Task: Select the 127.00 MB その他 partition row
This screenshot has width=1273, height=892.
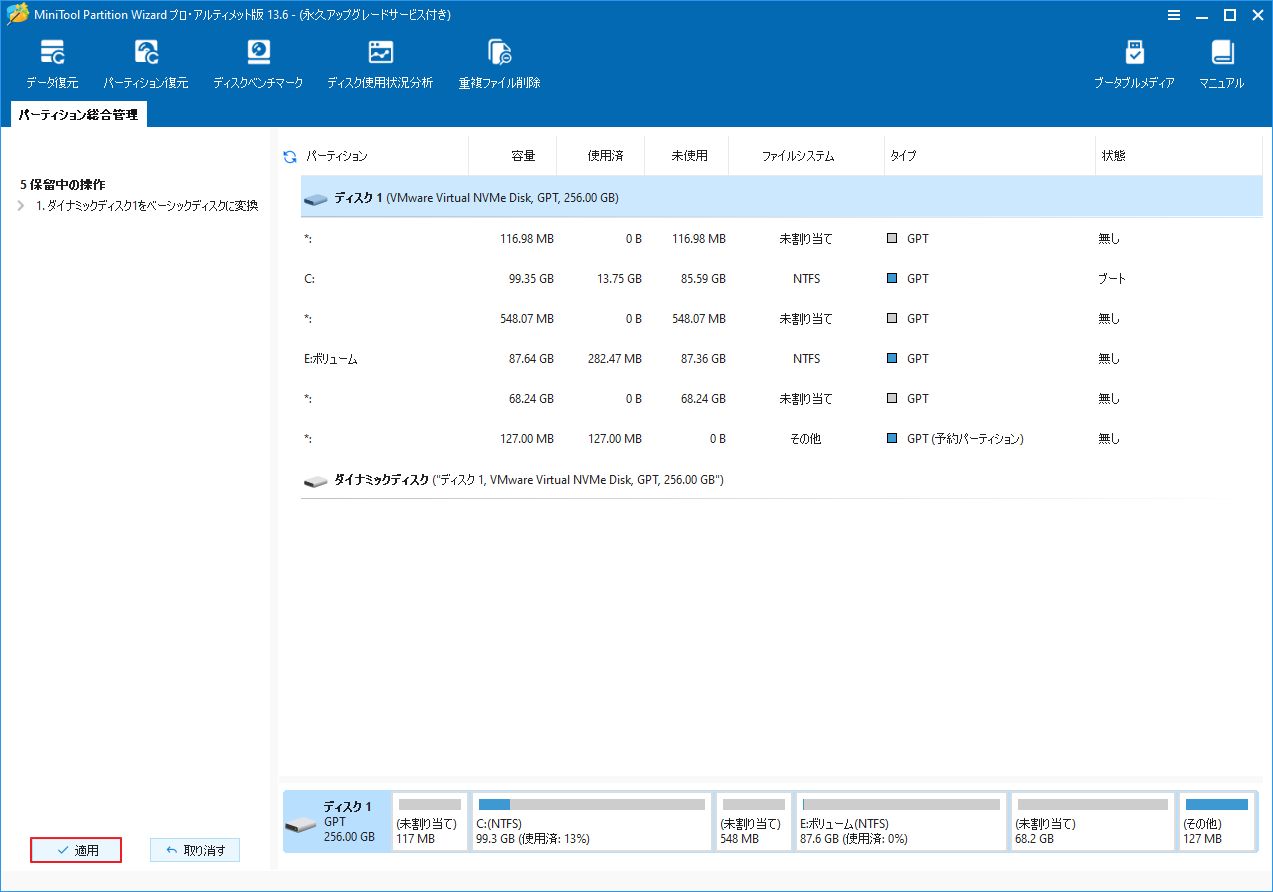Action: (x=781, y=439)
